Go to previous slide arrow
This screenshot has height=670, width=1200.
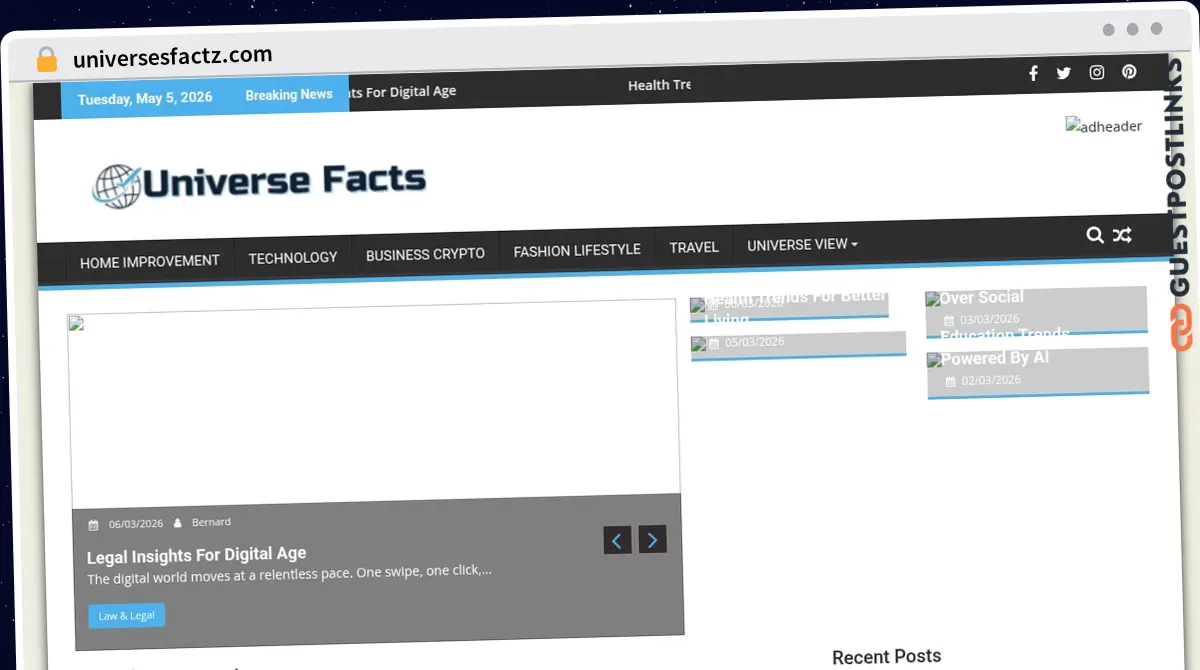click(617, 540)
